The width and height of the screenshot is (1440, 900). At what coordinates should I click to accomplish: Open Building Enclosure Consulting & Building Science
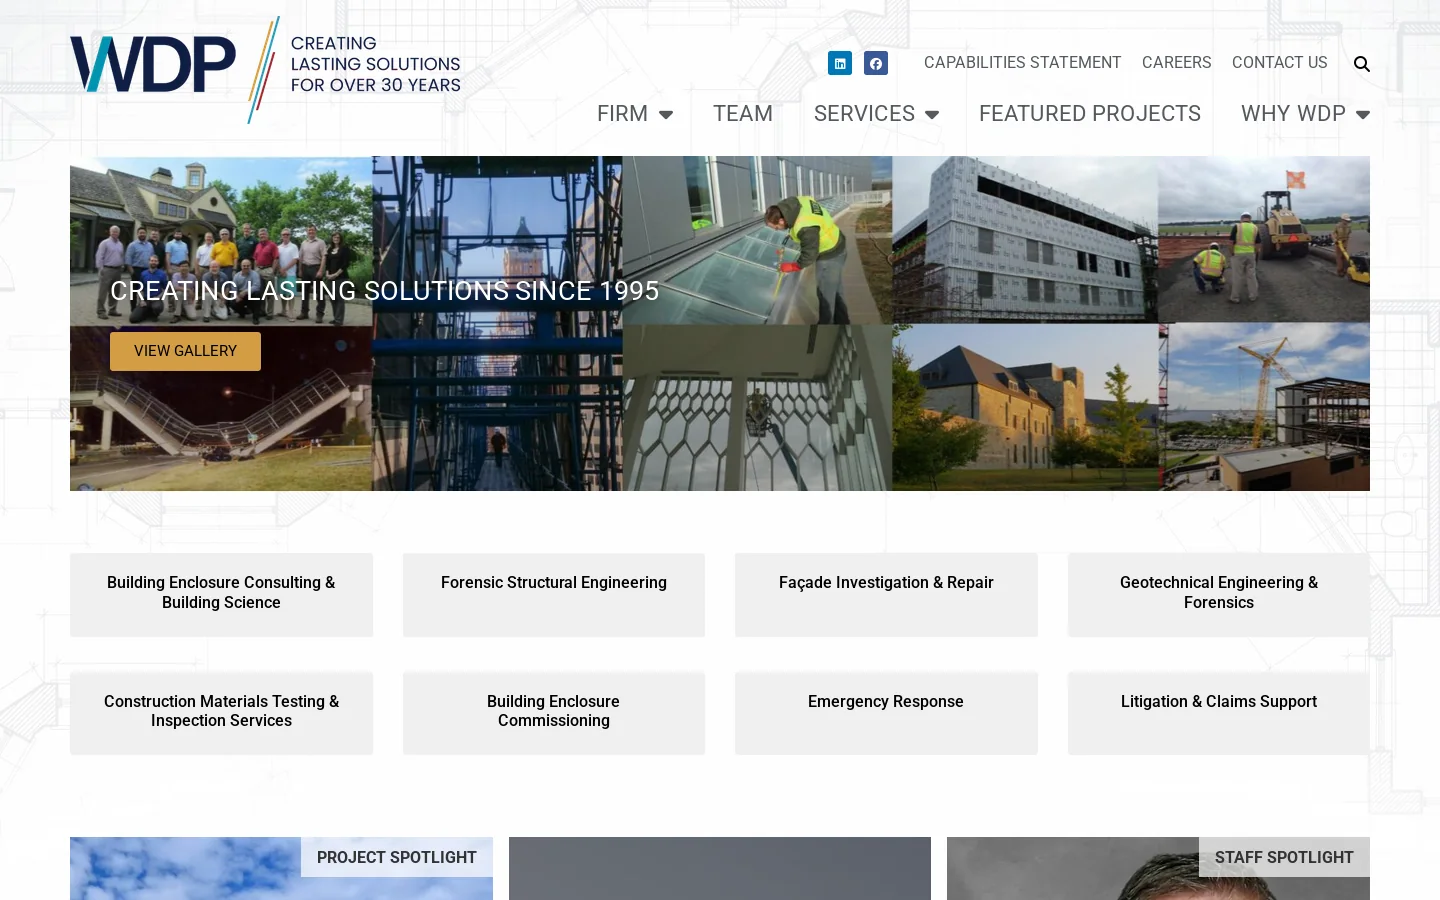[221, 595]
